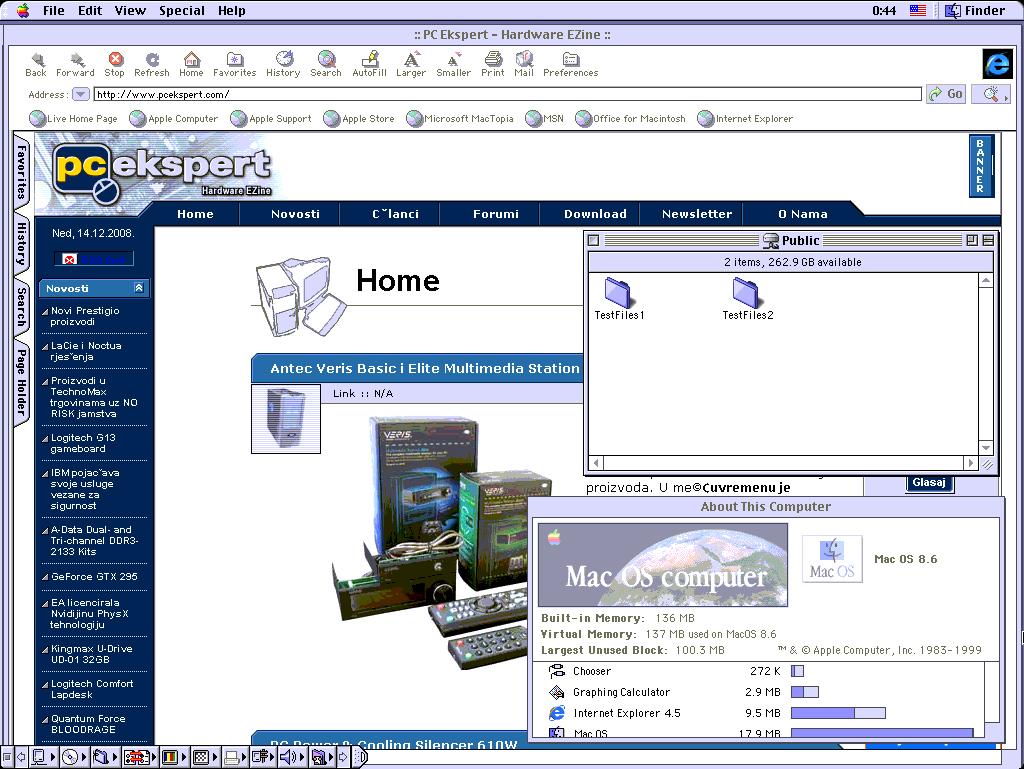This screenshot has height=769, width=1024.
Task: Click the small Antec case thumbnail
Action: 286,418
